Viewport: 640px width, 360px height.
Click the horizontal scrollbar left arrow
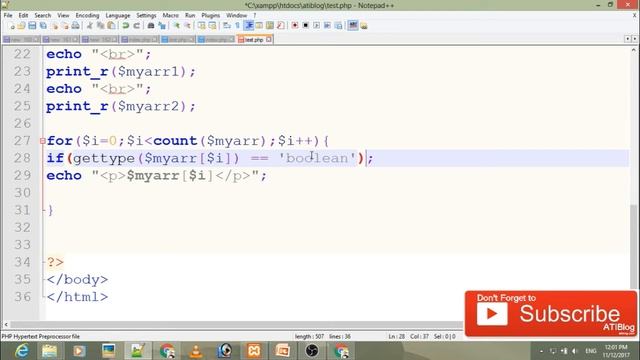(x=6, y=325)
